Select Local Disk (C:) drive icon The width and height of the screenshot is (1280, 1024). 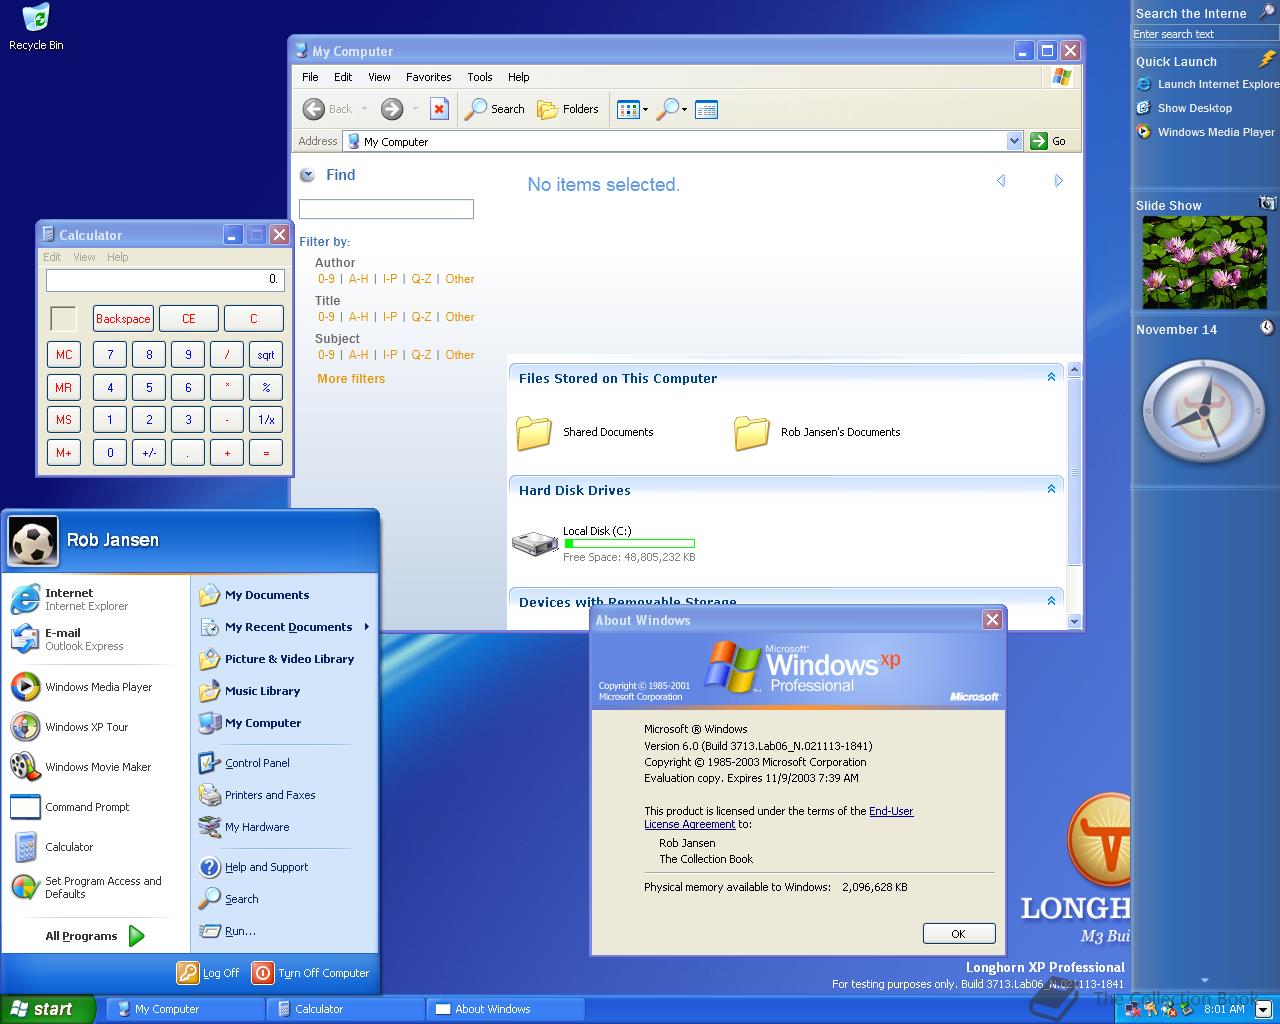pos(535,543)
